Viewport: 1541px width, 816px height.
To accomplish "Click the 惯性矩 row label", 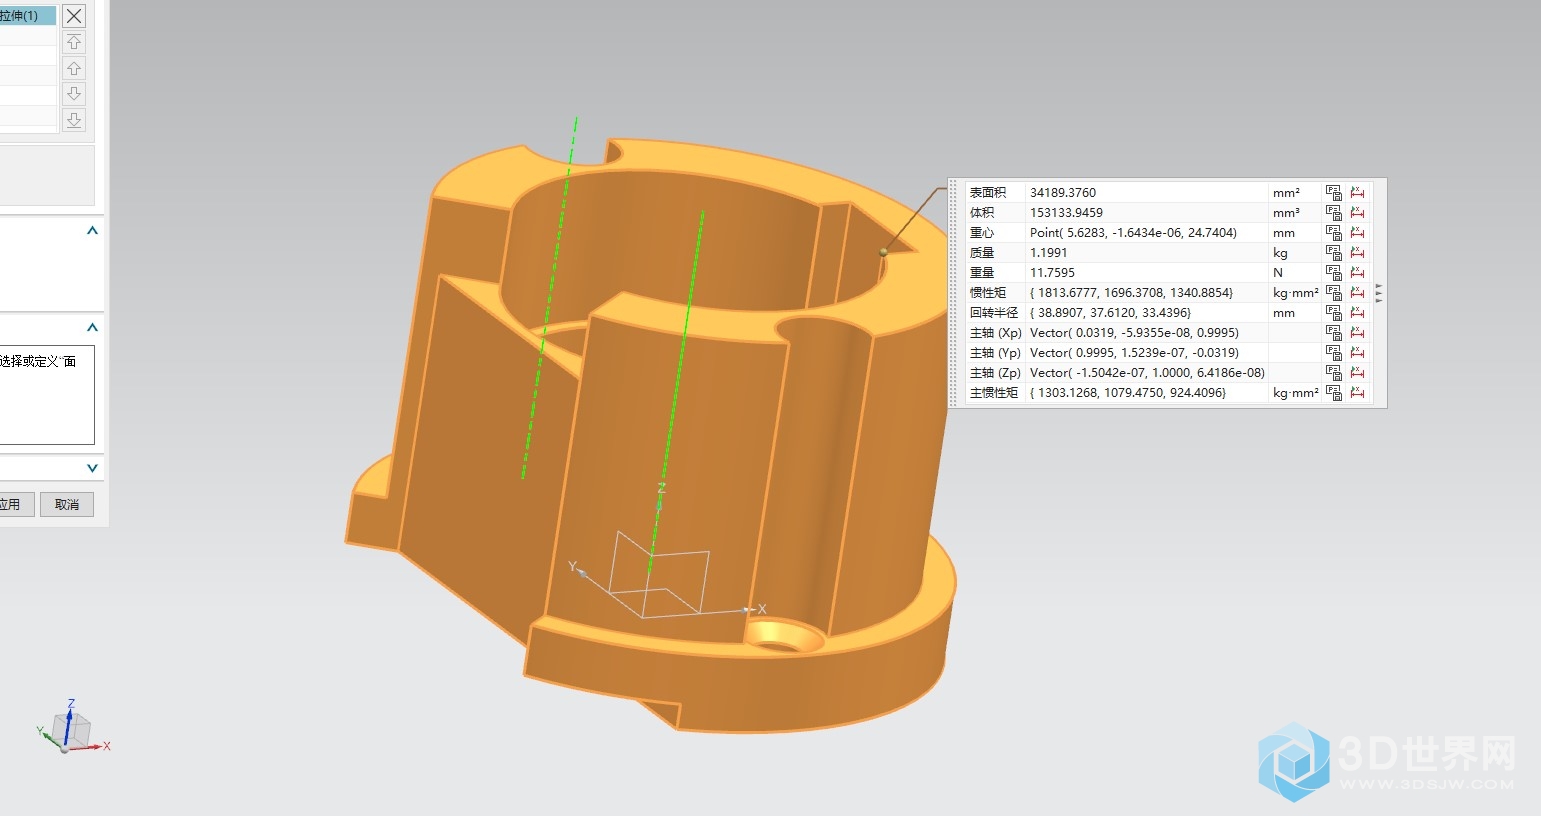I will (x=988, y=292).
